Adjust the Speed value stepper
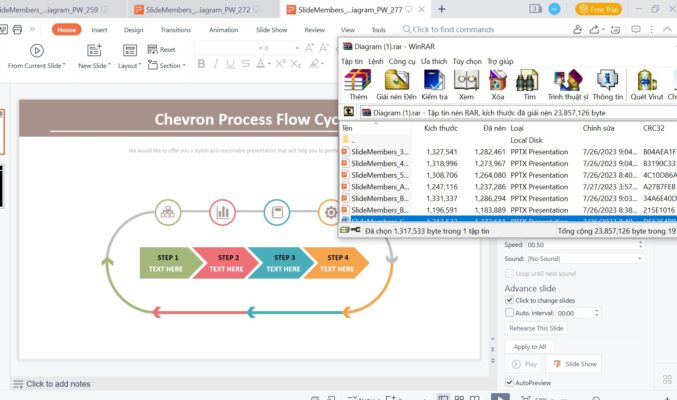 [x=640, y=244]
